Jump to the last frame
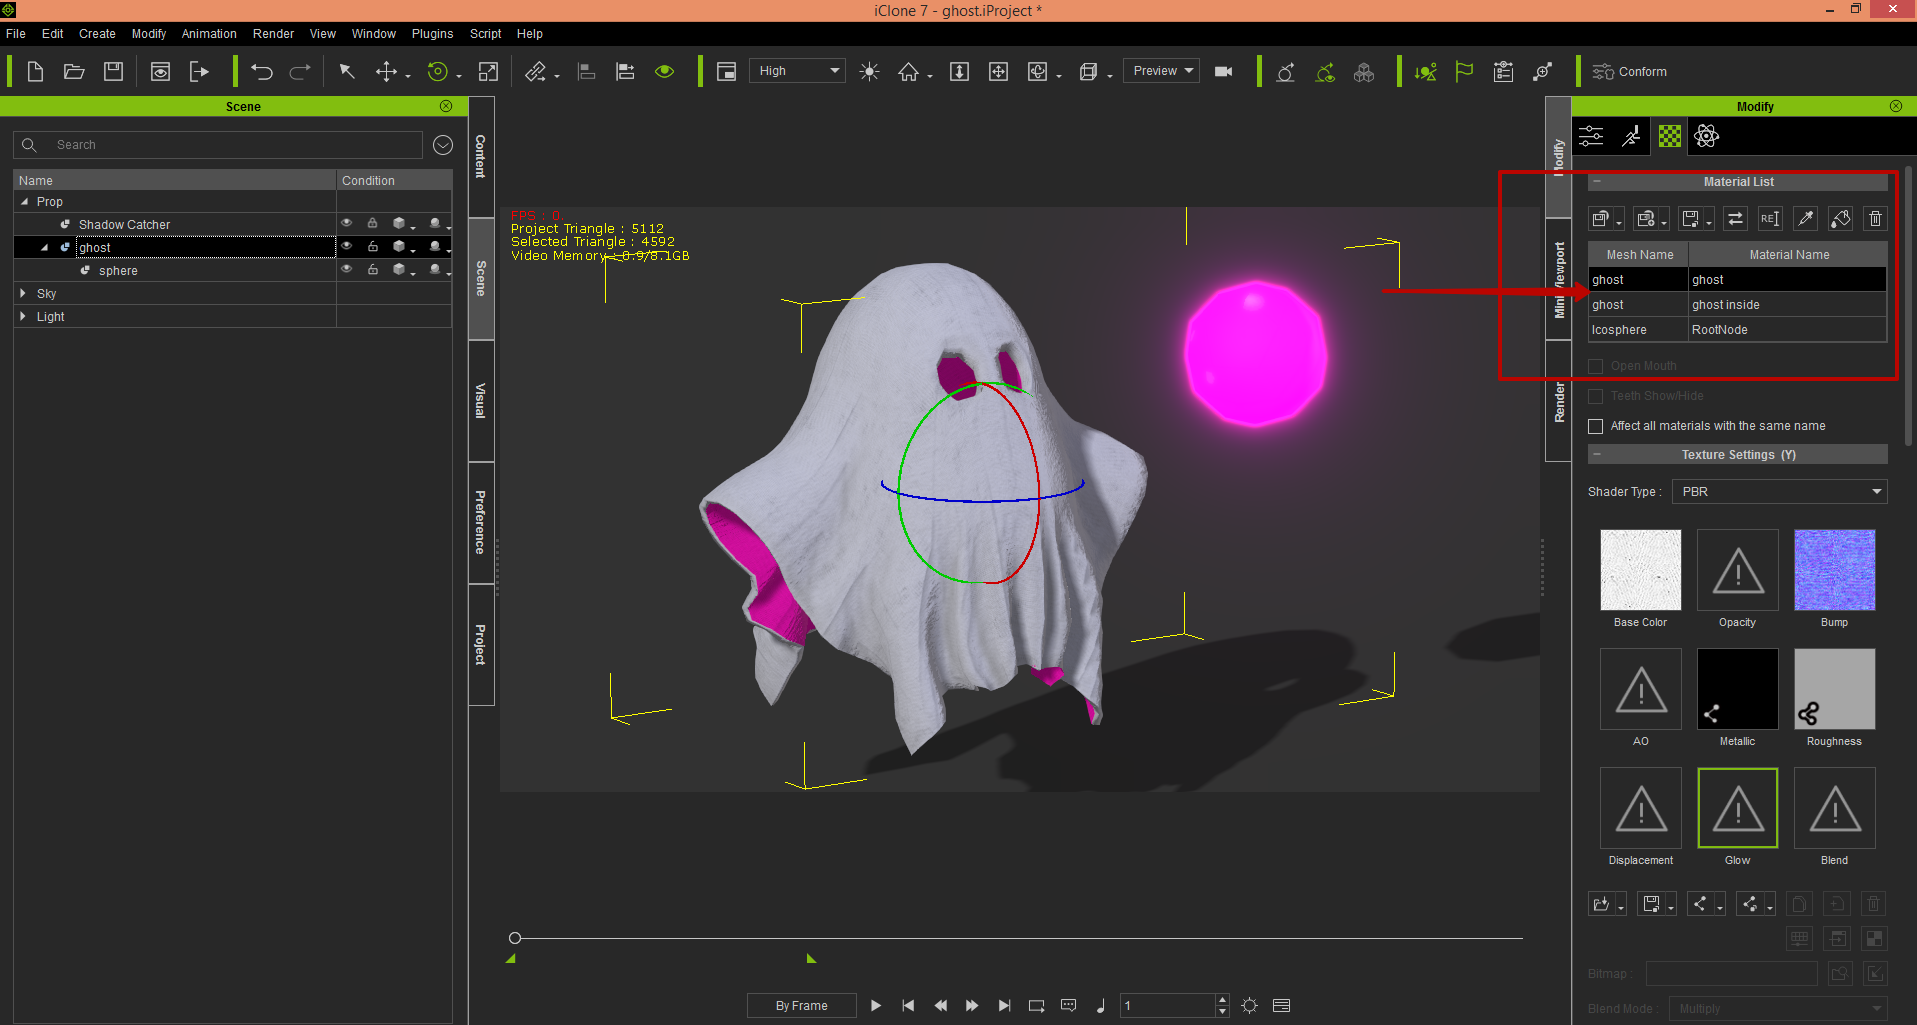The width and height of the screenshot is (1917, 1025). point(1004,1005)
